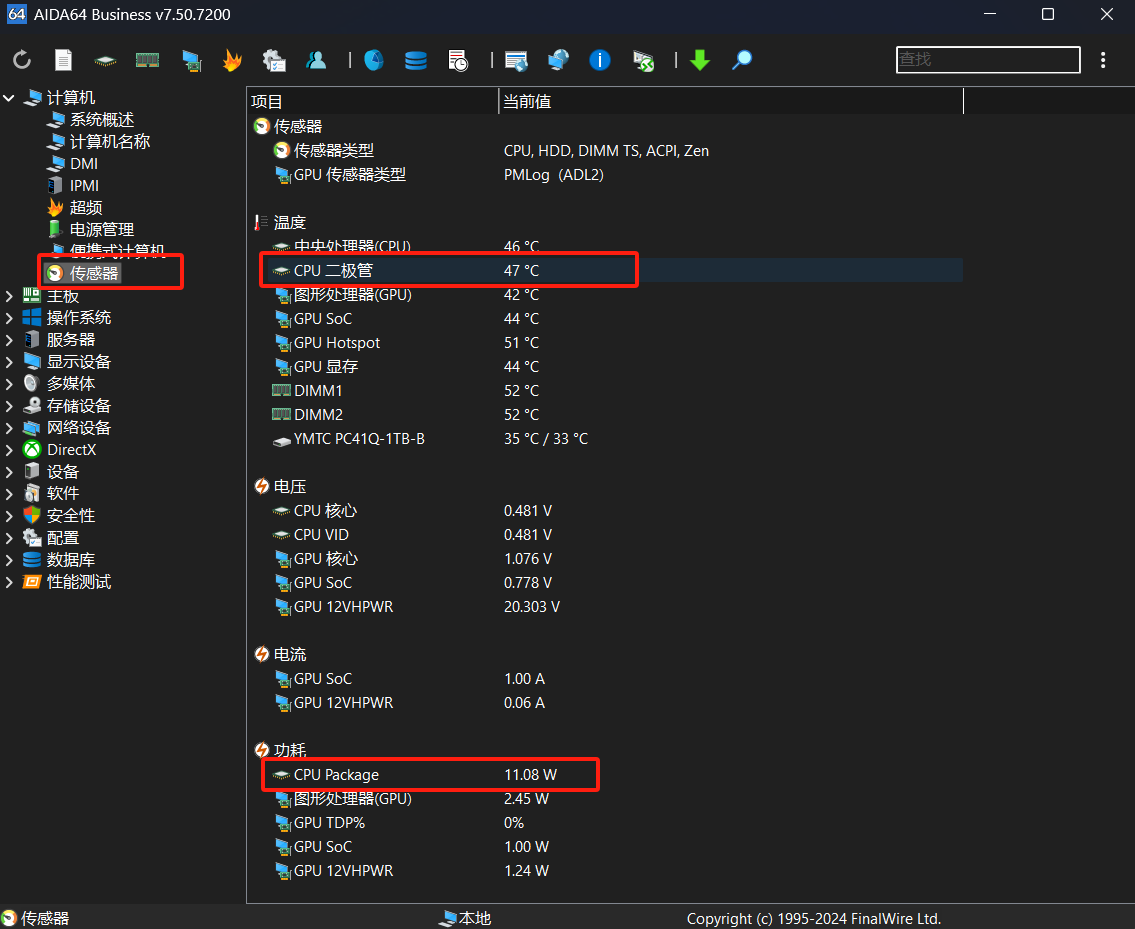The width and height of the screenshot is (1135, 929).
Task: Click the user silhouette toolbar icon
Action: (316, 60)
